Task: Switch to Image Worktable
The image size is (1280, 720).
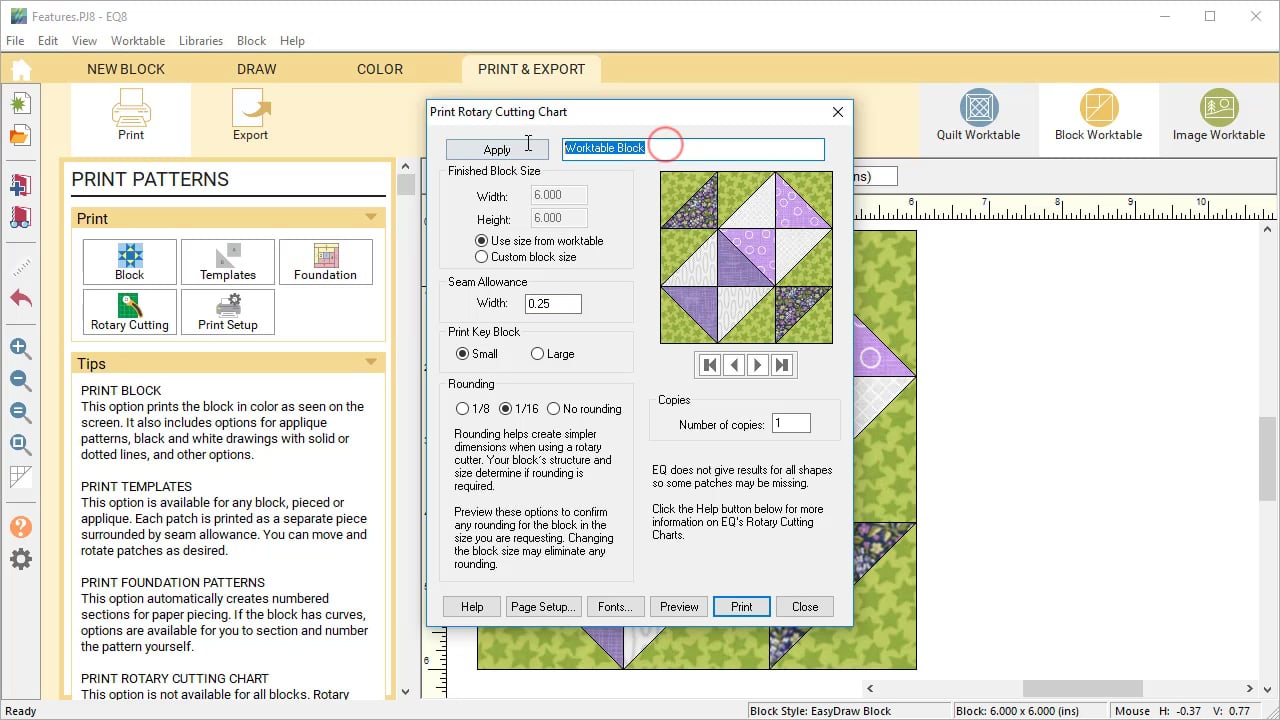Action: [x=1218, y=115]
